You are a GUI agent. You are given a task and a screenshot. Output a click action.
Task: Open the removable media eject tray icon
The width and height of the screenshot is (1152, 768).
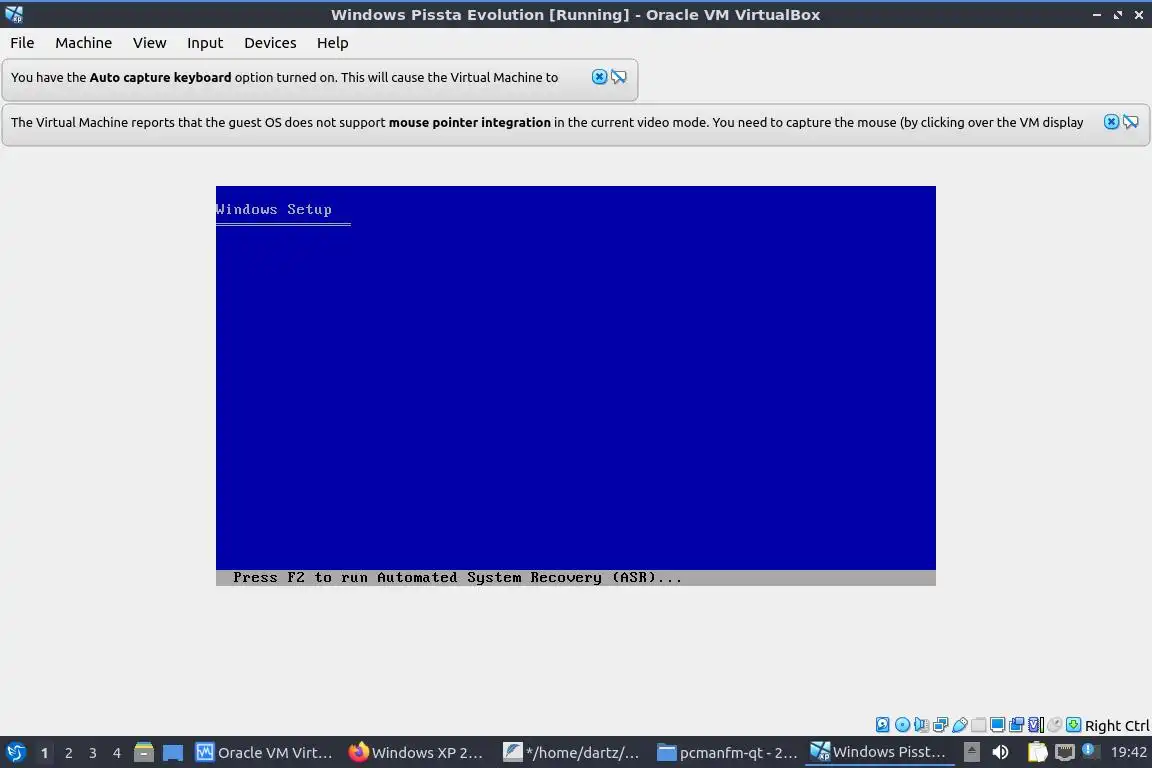coord(972,752)
